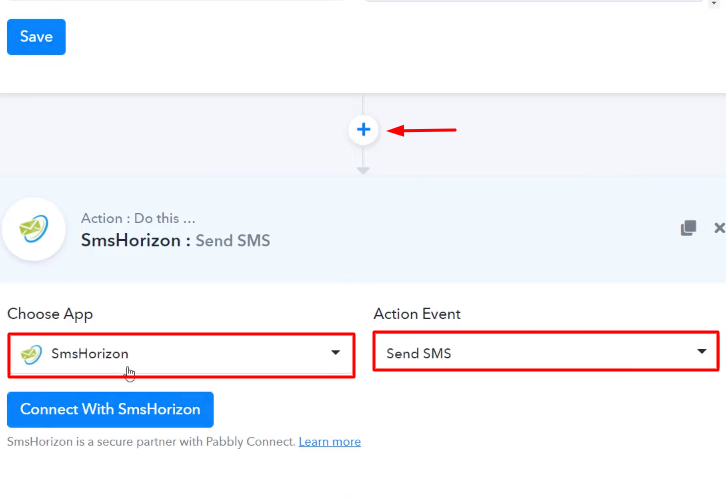This screenshot has height=500, width=726.
Task: Click the SmsHorizon secure partner notice text
Action: point(151,442)
